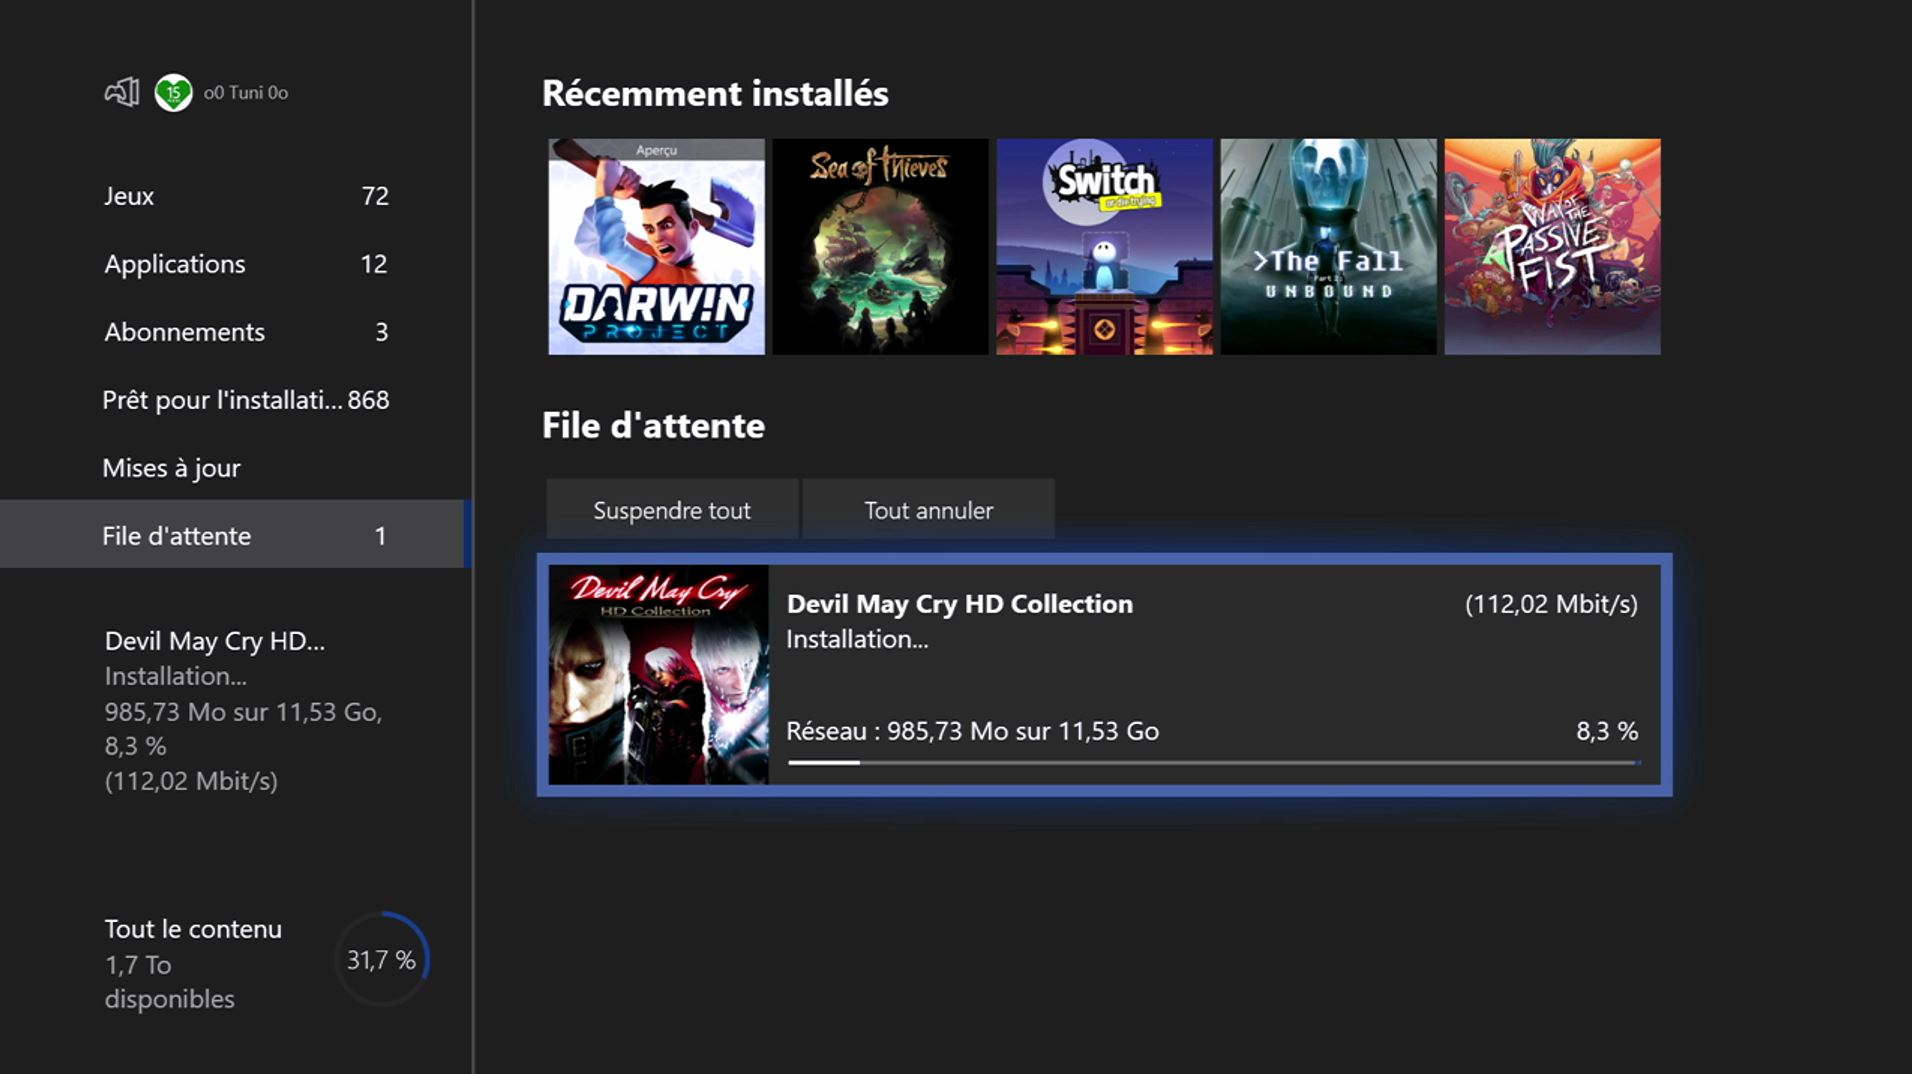Click the 1,7 To disponibles text
Viewport: 1912px width, 1074px height.
(x=169, y=982)
